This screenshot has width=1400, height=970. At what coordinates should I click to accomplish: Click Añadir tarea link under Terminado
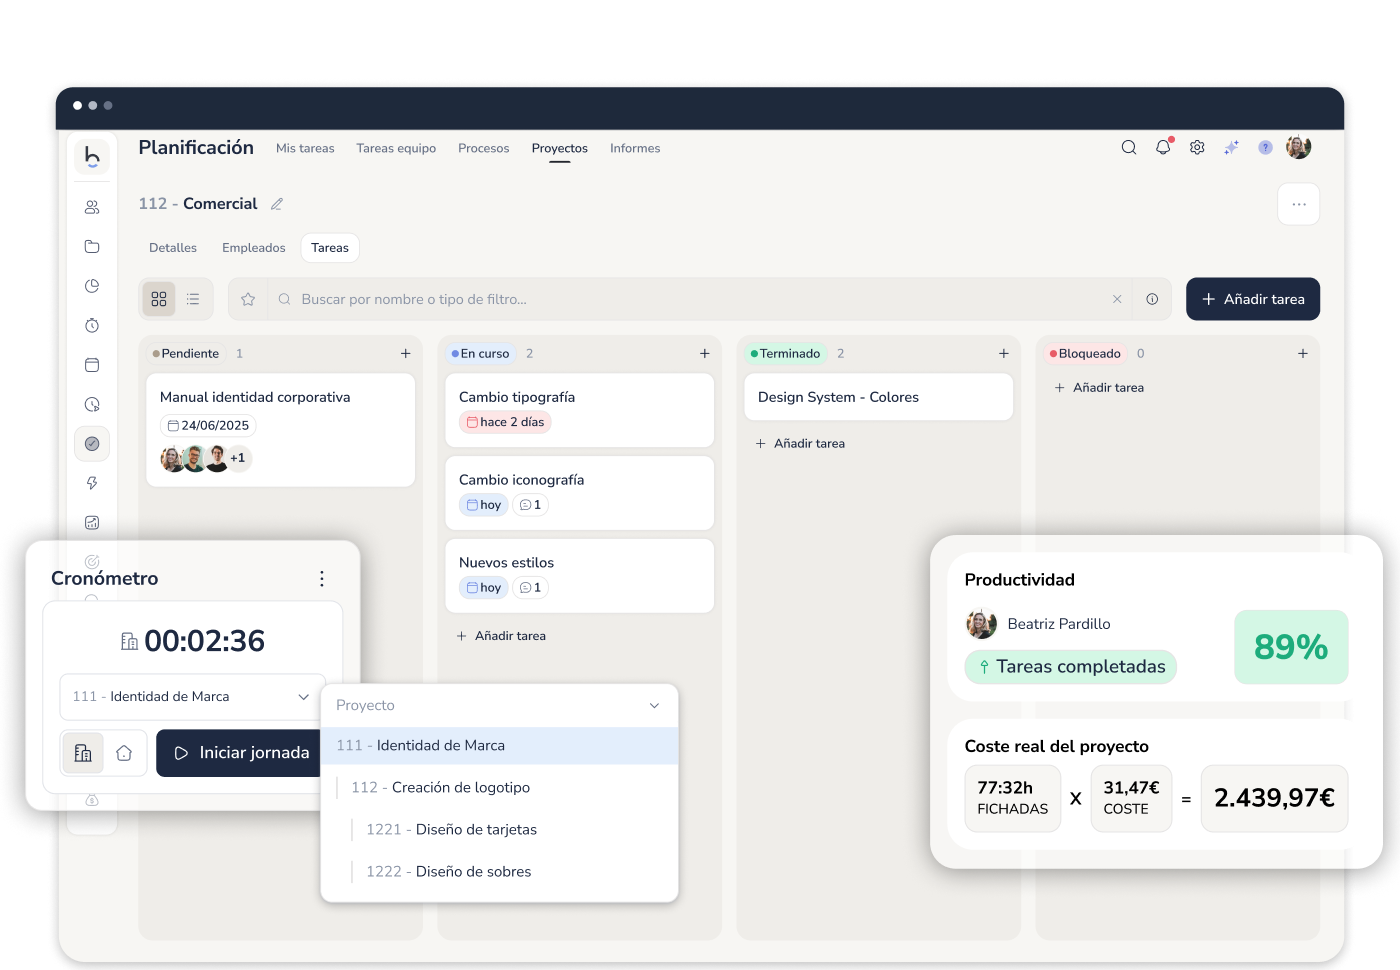[800, 443]
